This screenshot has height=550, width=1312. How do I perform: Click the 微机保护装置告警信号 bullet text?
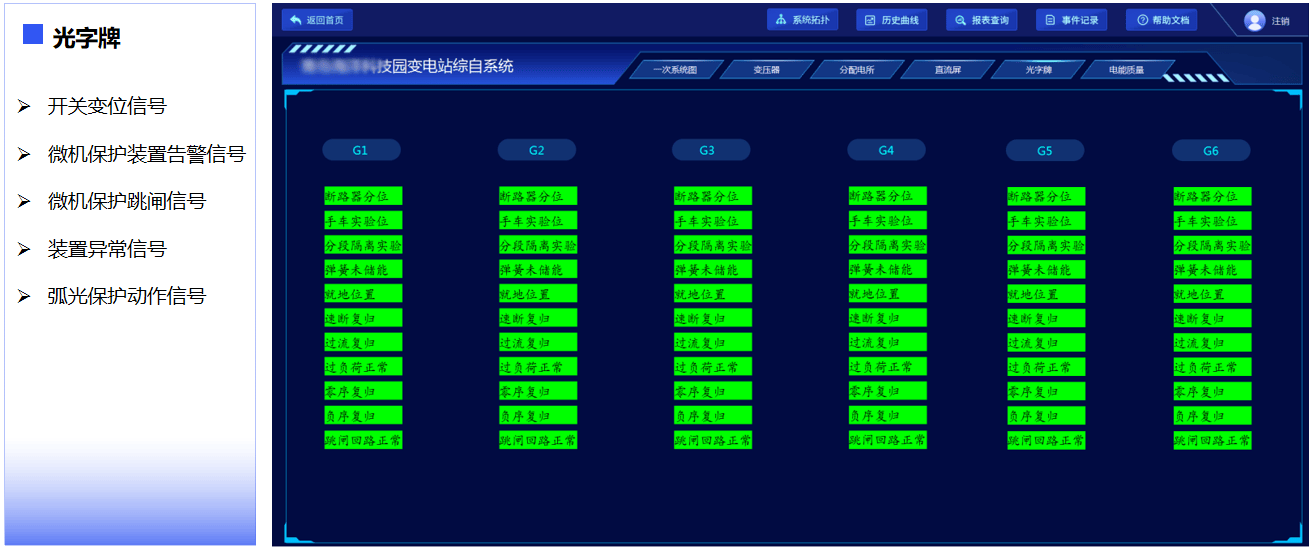pos(146,154)
